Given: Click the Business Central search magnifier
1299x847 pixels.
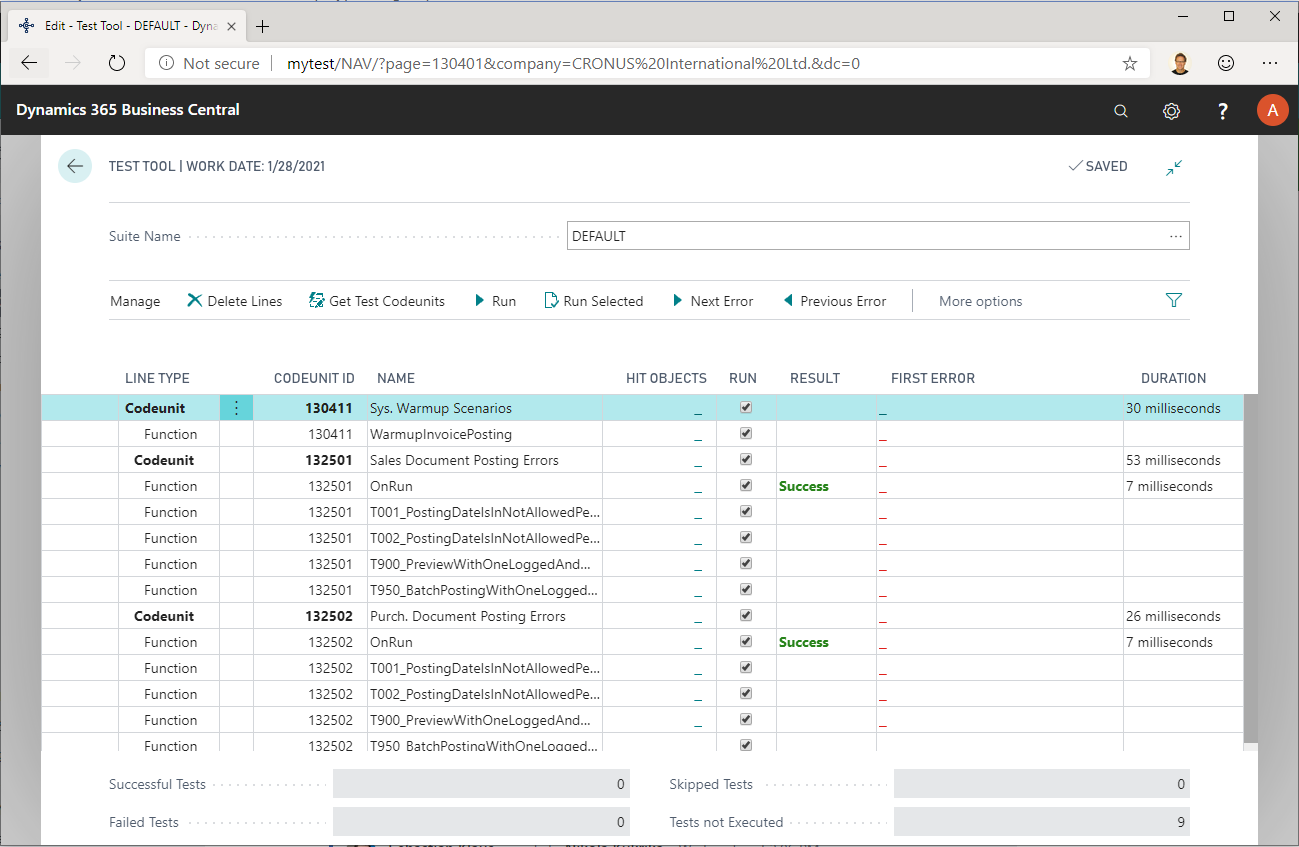Looking at the screenshot, I should [1121, 111].
